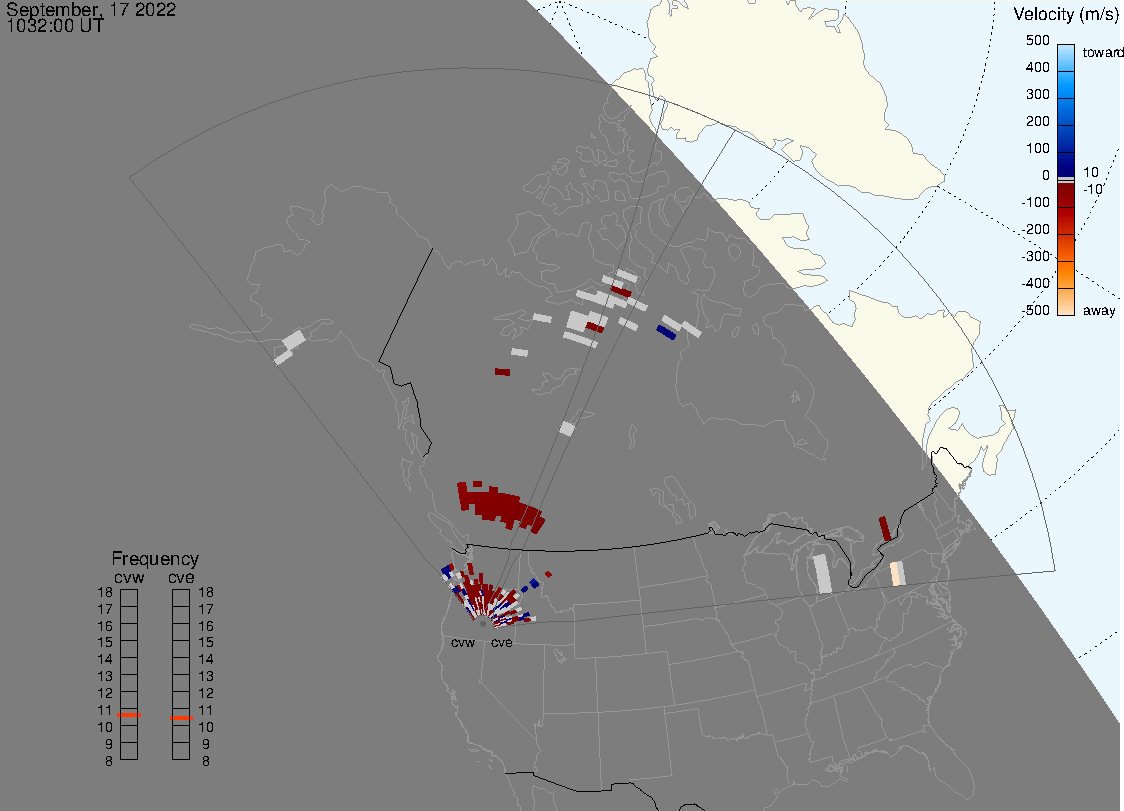Click the cvw radar site label on the map
Viewport: 1124px width, 811px height.
(462, 642)
